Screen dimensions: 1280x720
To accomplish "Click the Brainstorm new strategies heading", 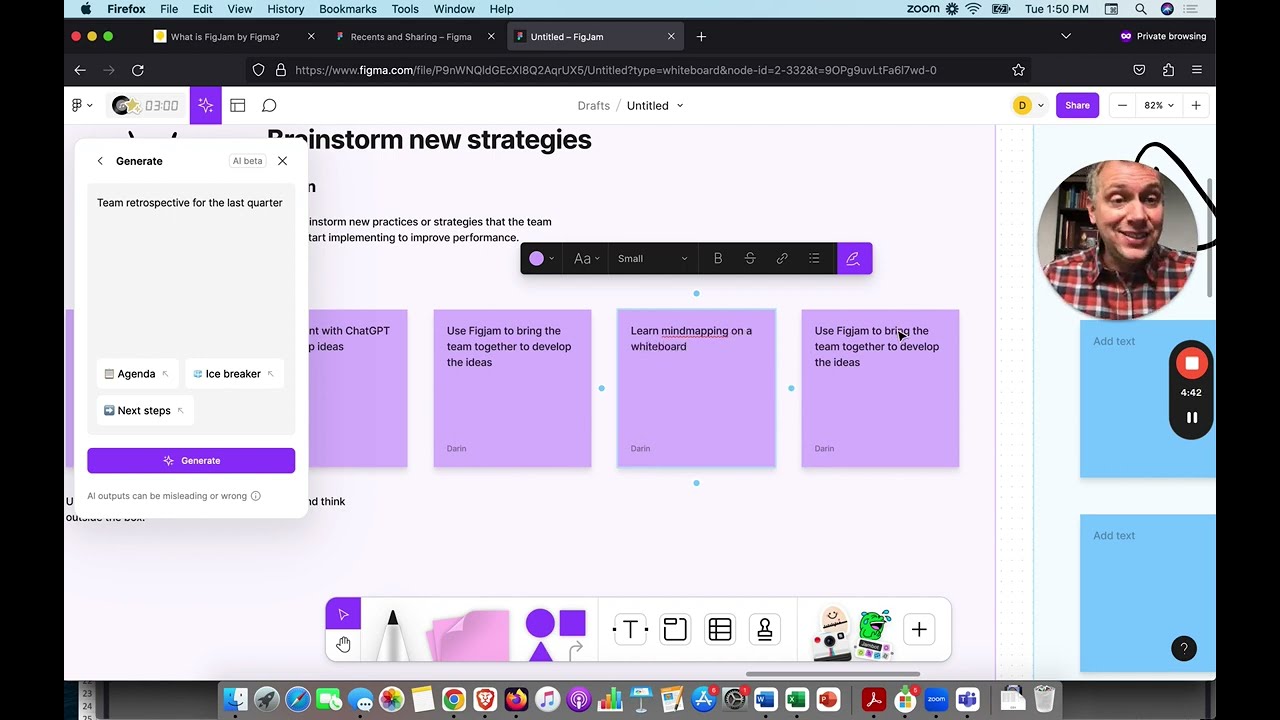I will (430, 140).
